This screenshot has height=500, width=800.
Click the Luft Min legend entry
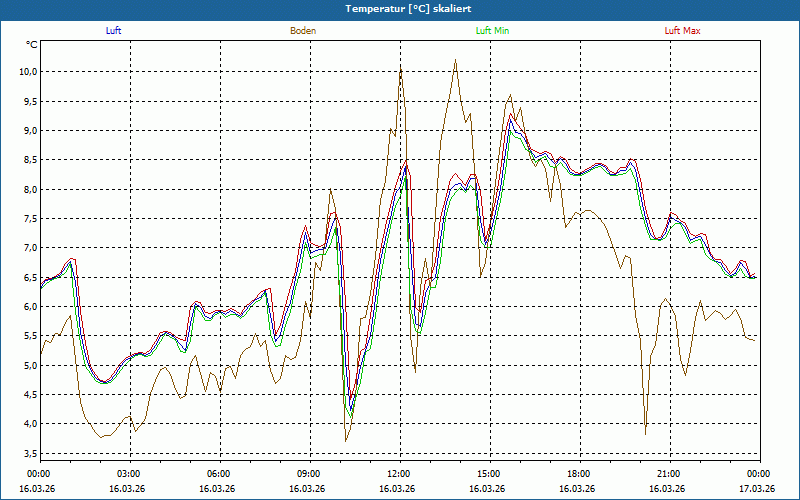coord(494,31)
